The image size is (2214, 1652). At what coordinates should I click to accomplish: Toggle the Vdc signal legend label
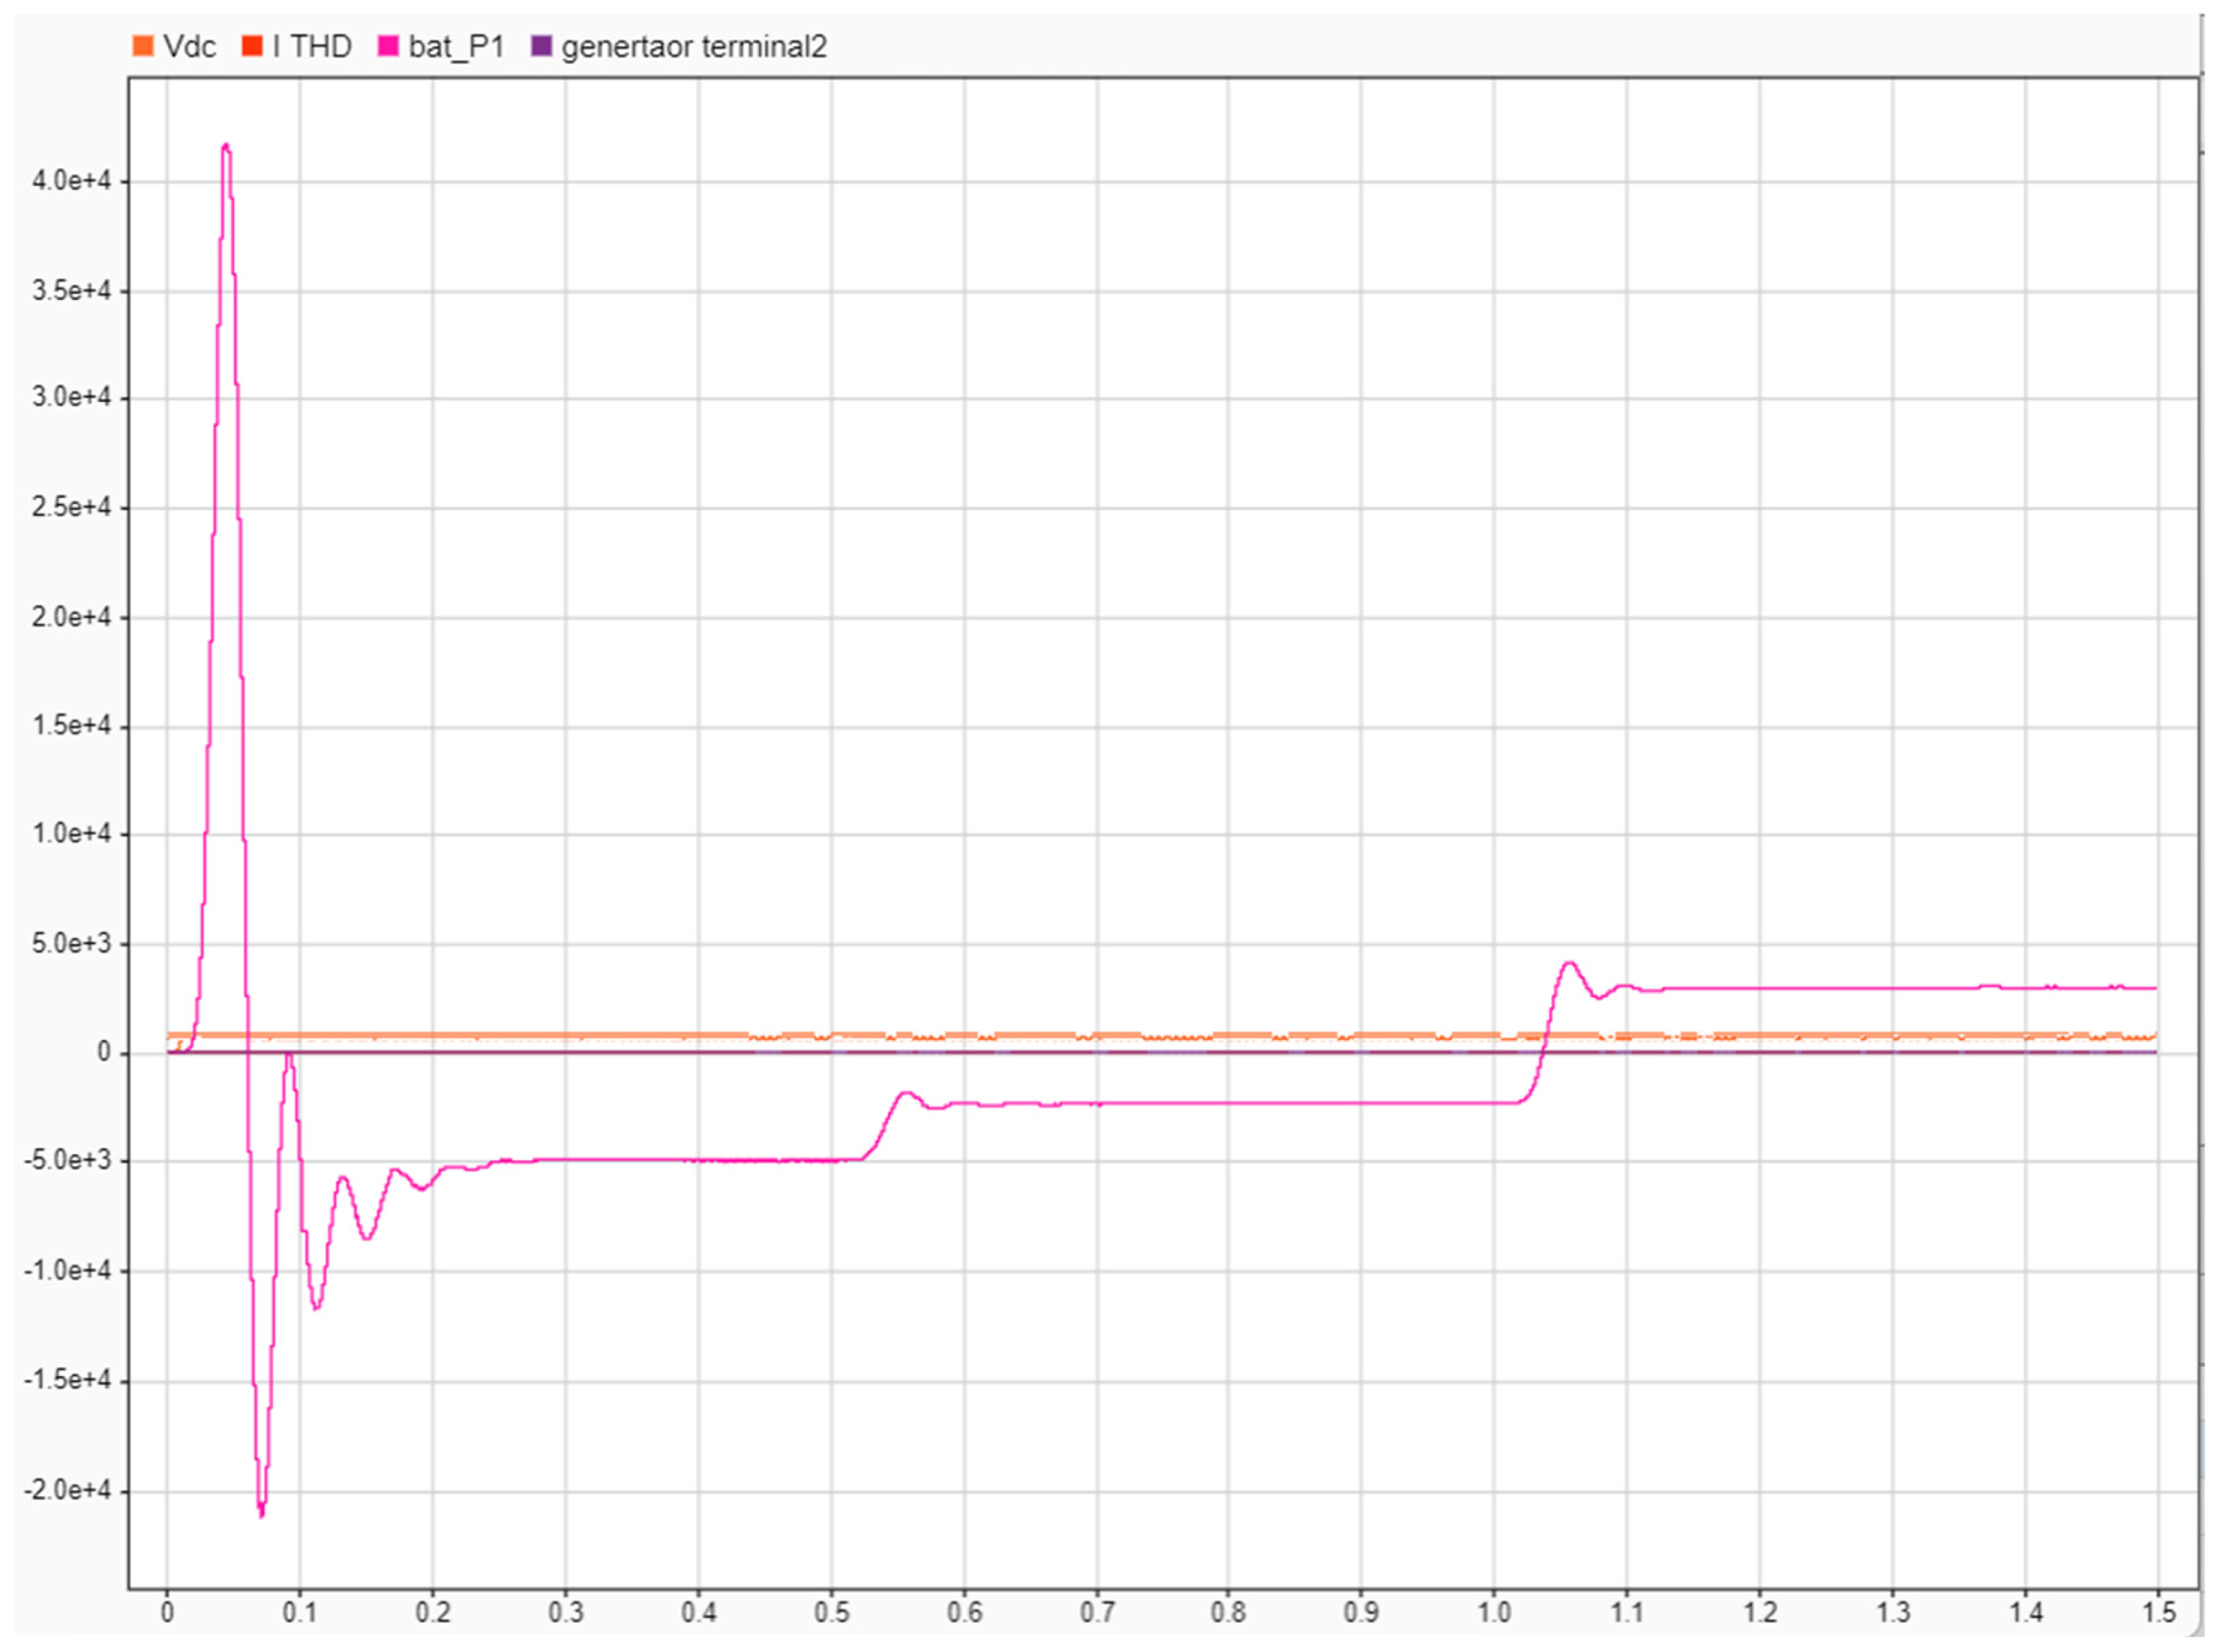click(x=189, y=47)
